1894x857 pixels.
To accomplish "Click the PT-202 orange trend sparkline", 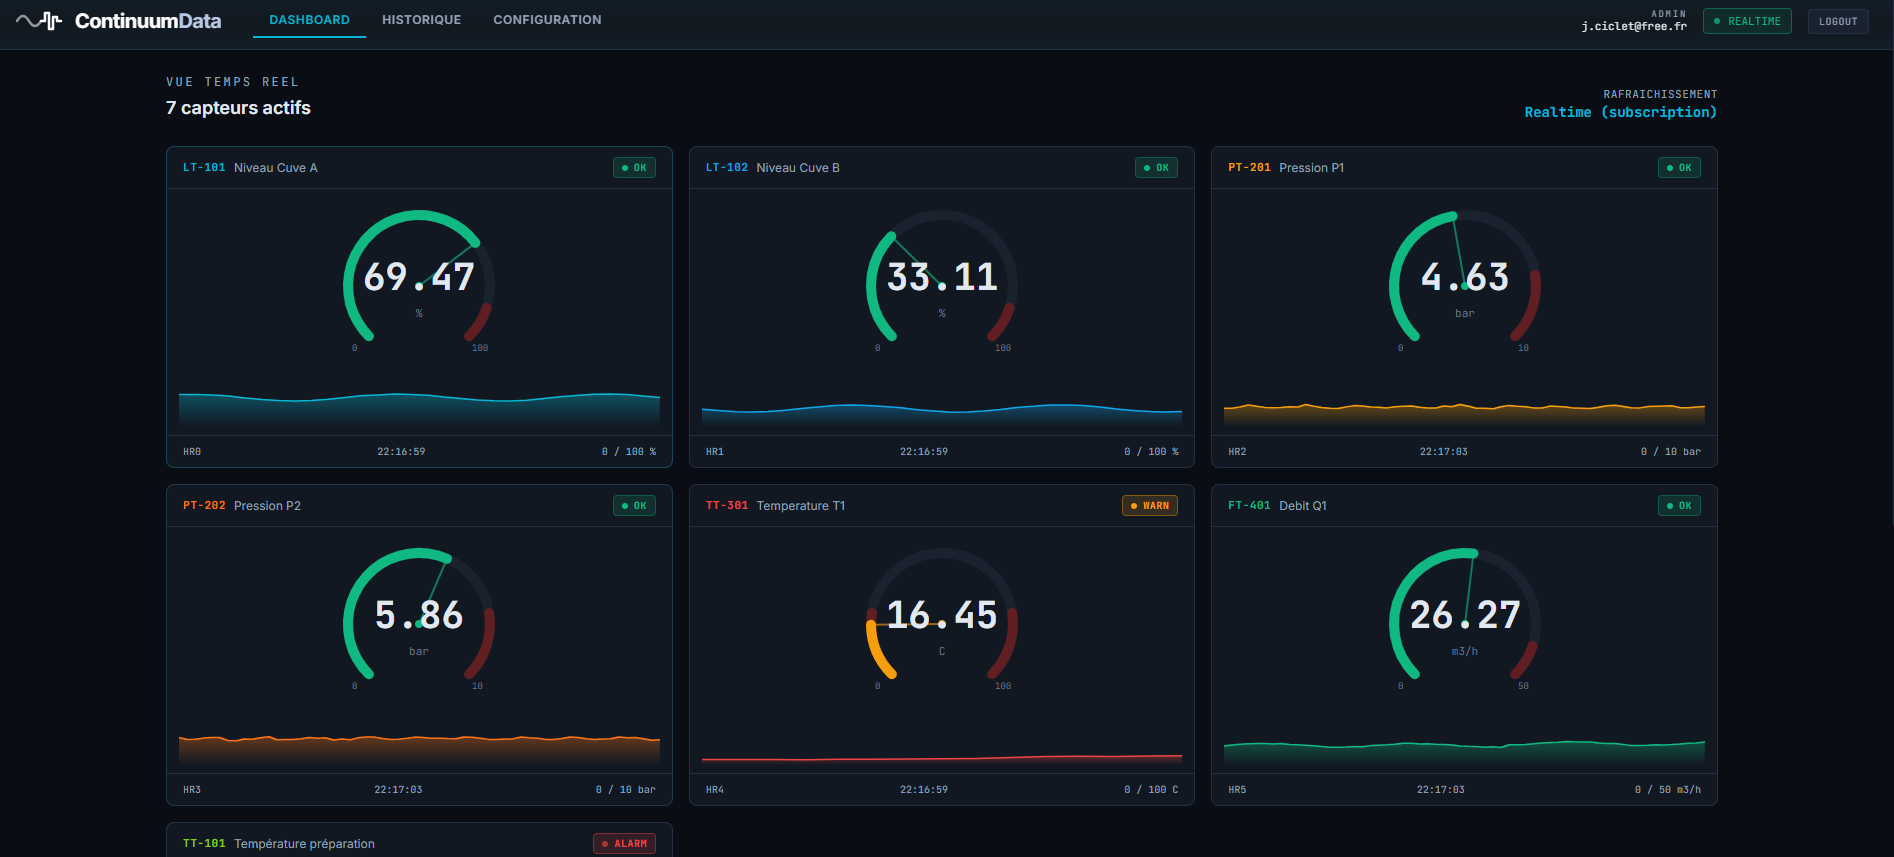I will pyautogui.click(x=419, y=750).
